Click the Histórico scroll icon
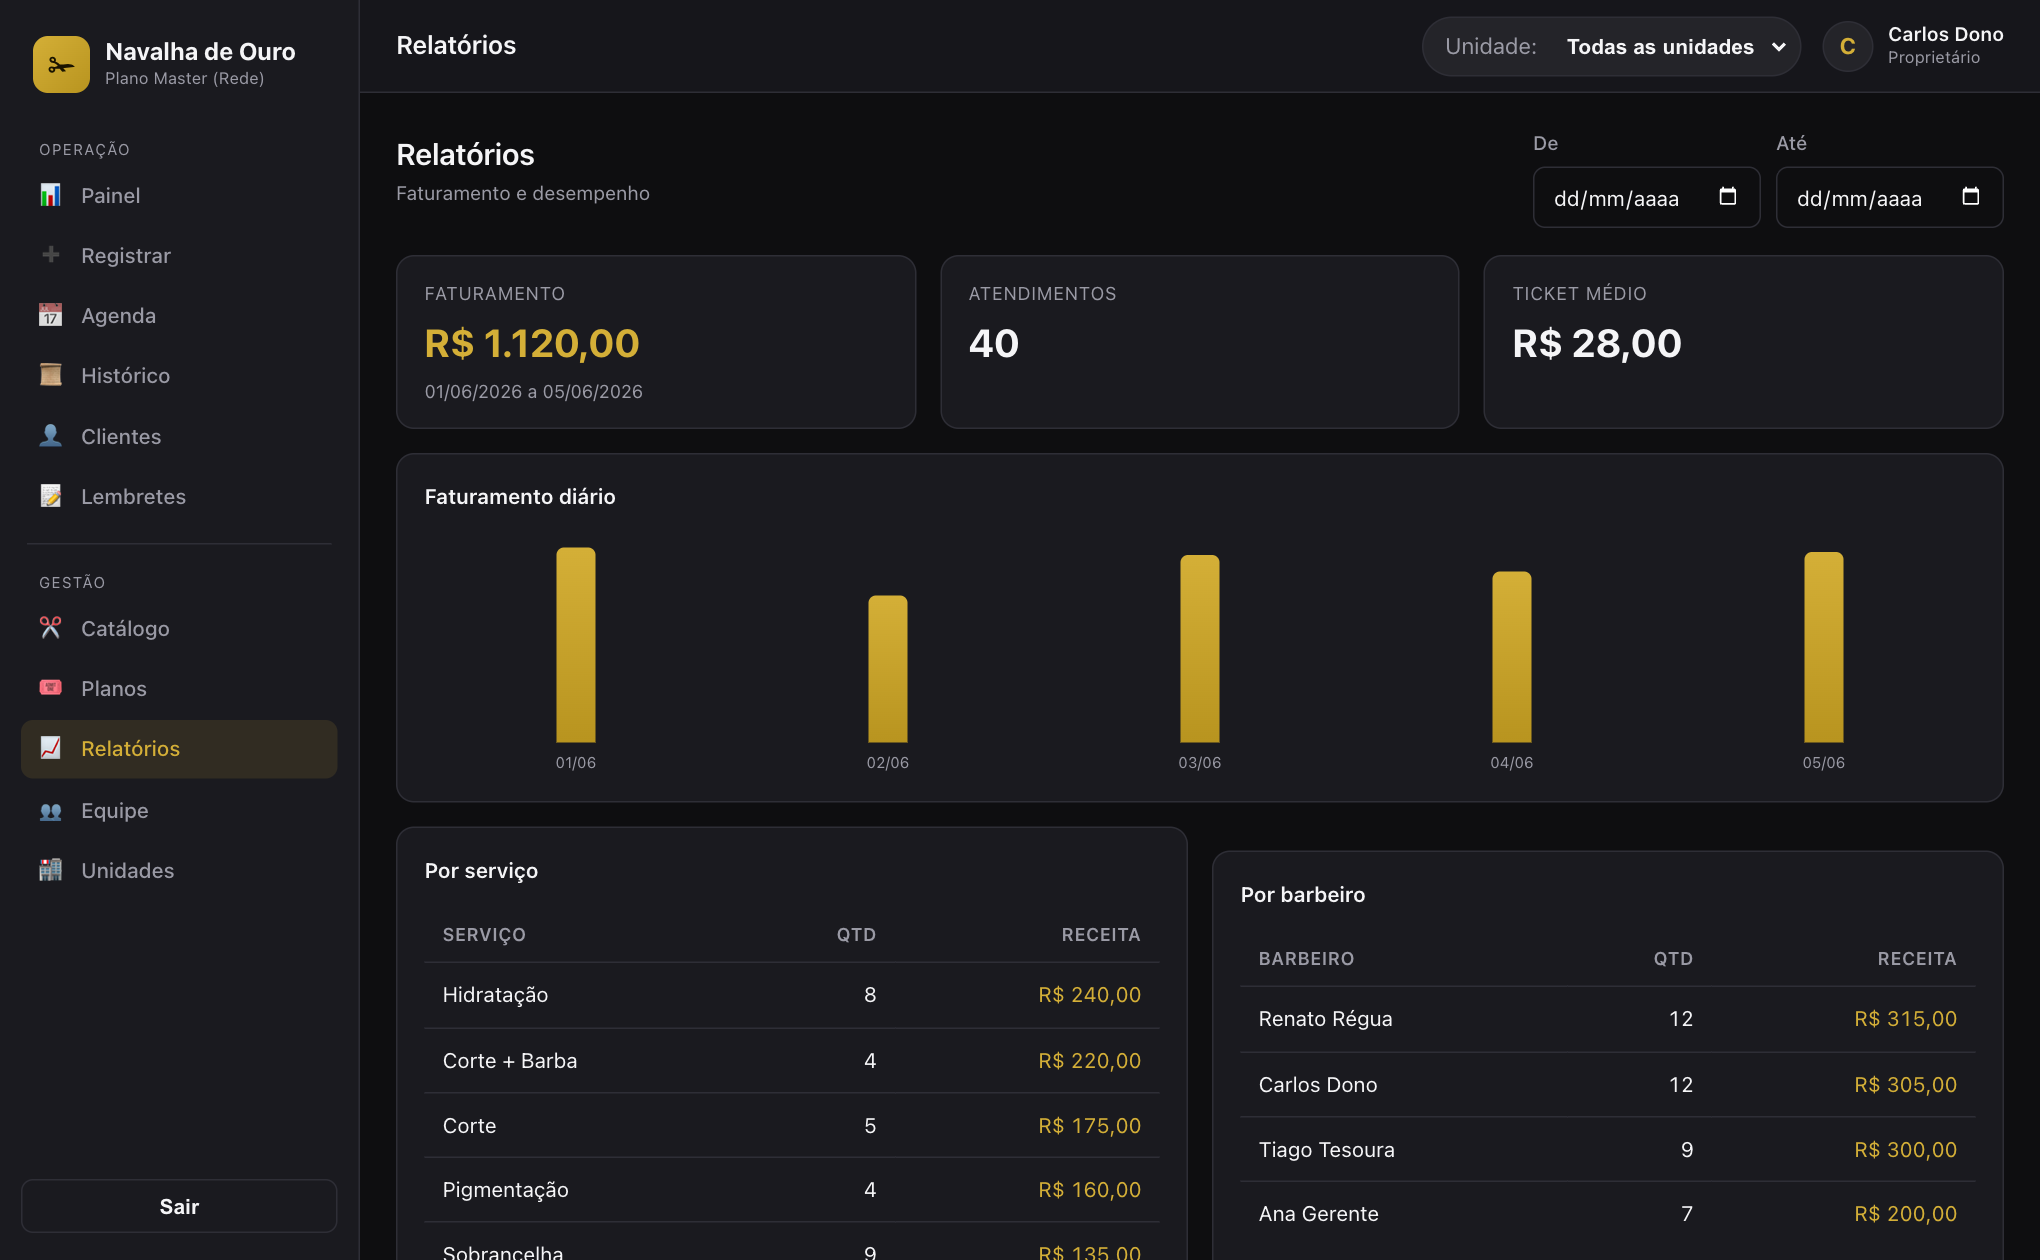Screen dimensions: 2040x1260 pyautogui.click(x=50, y=375)
